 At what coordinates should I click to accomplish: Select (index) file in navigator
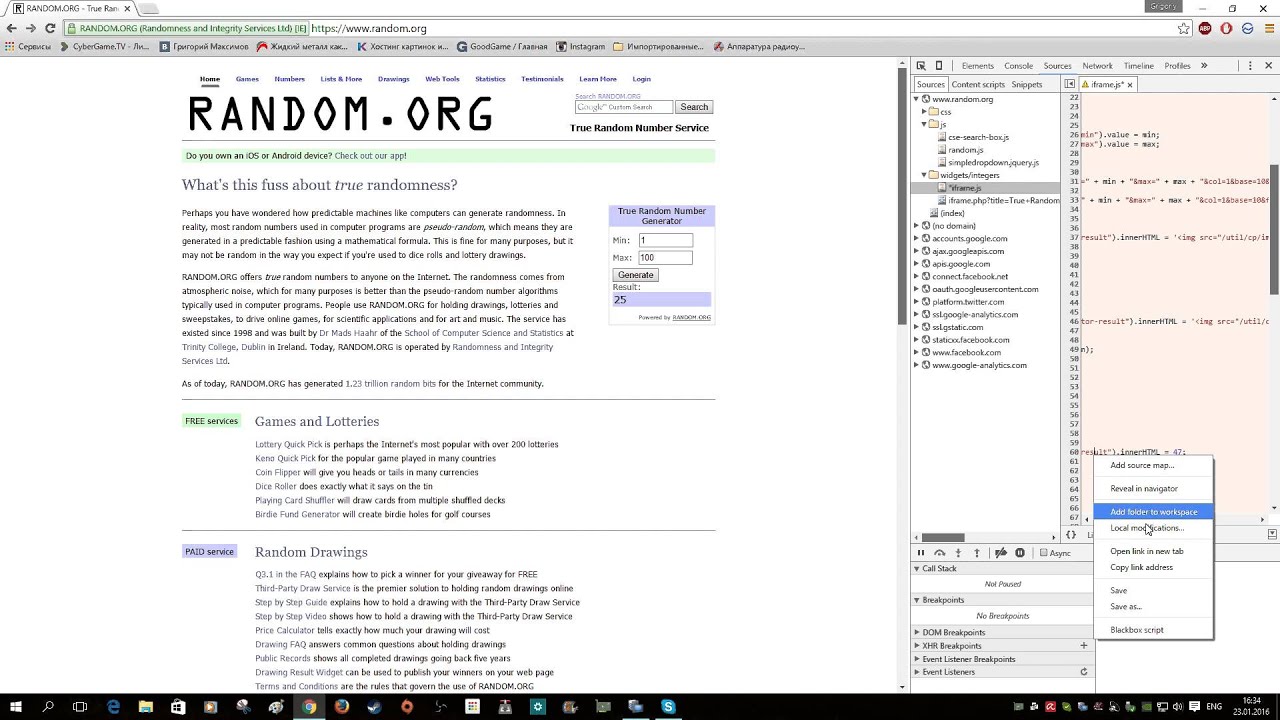pos(951,213)
